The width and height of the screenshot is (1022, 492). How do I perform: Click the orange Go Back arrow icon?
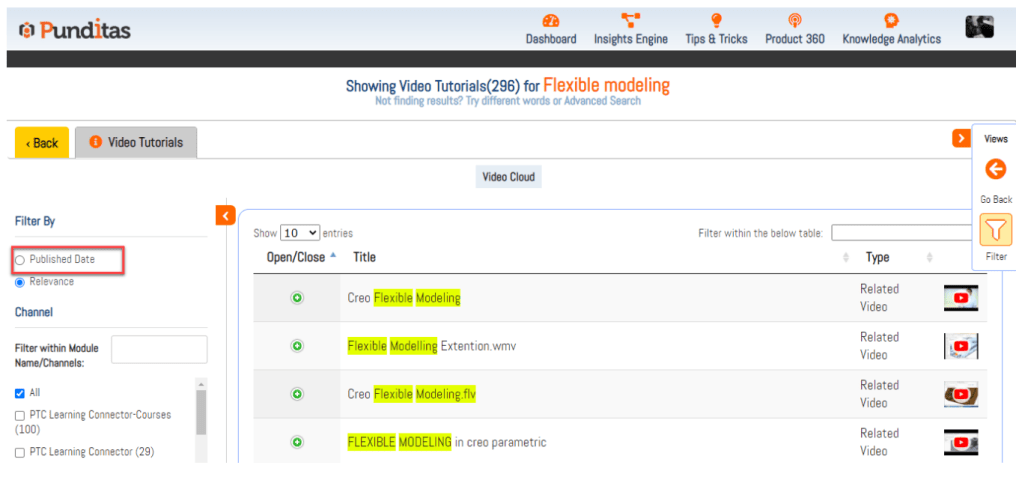click(995, 170)
